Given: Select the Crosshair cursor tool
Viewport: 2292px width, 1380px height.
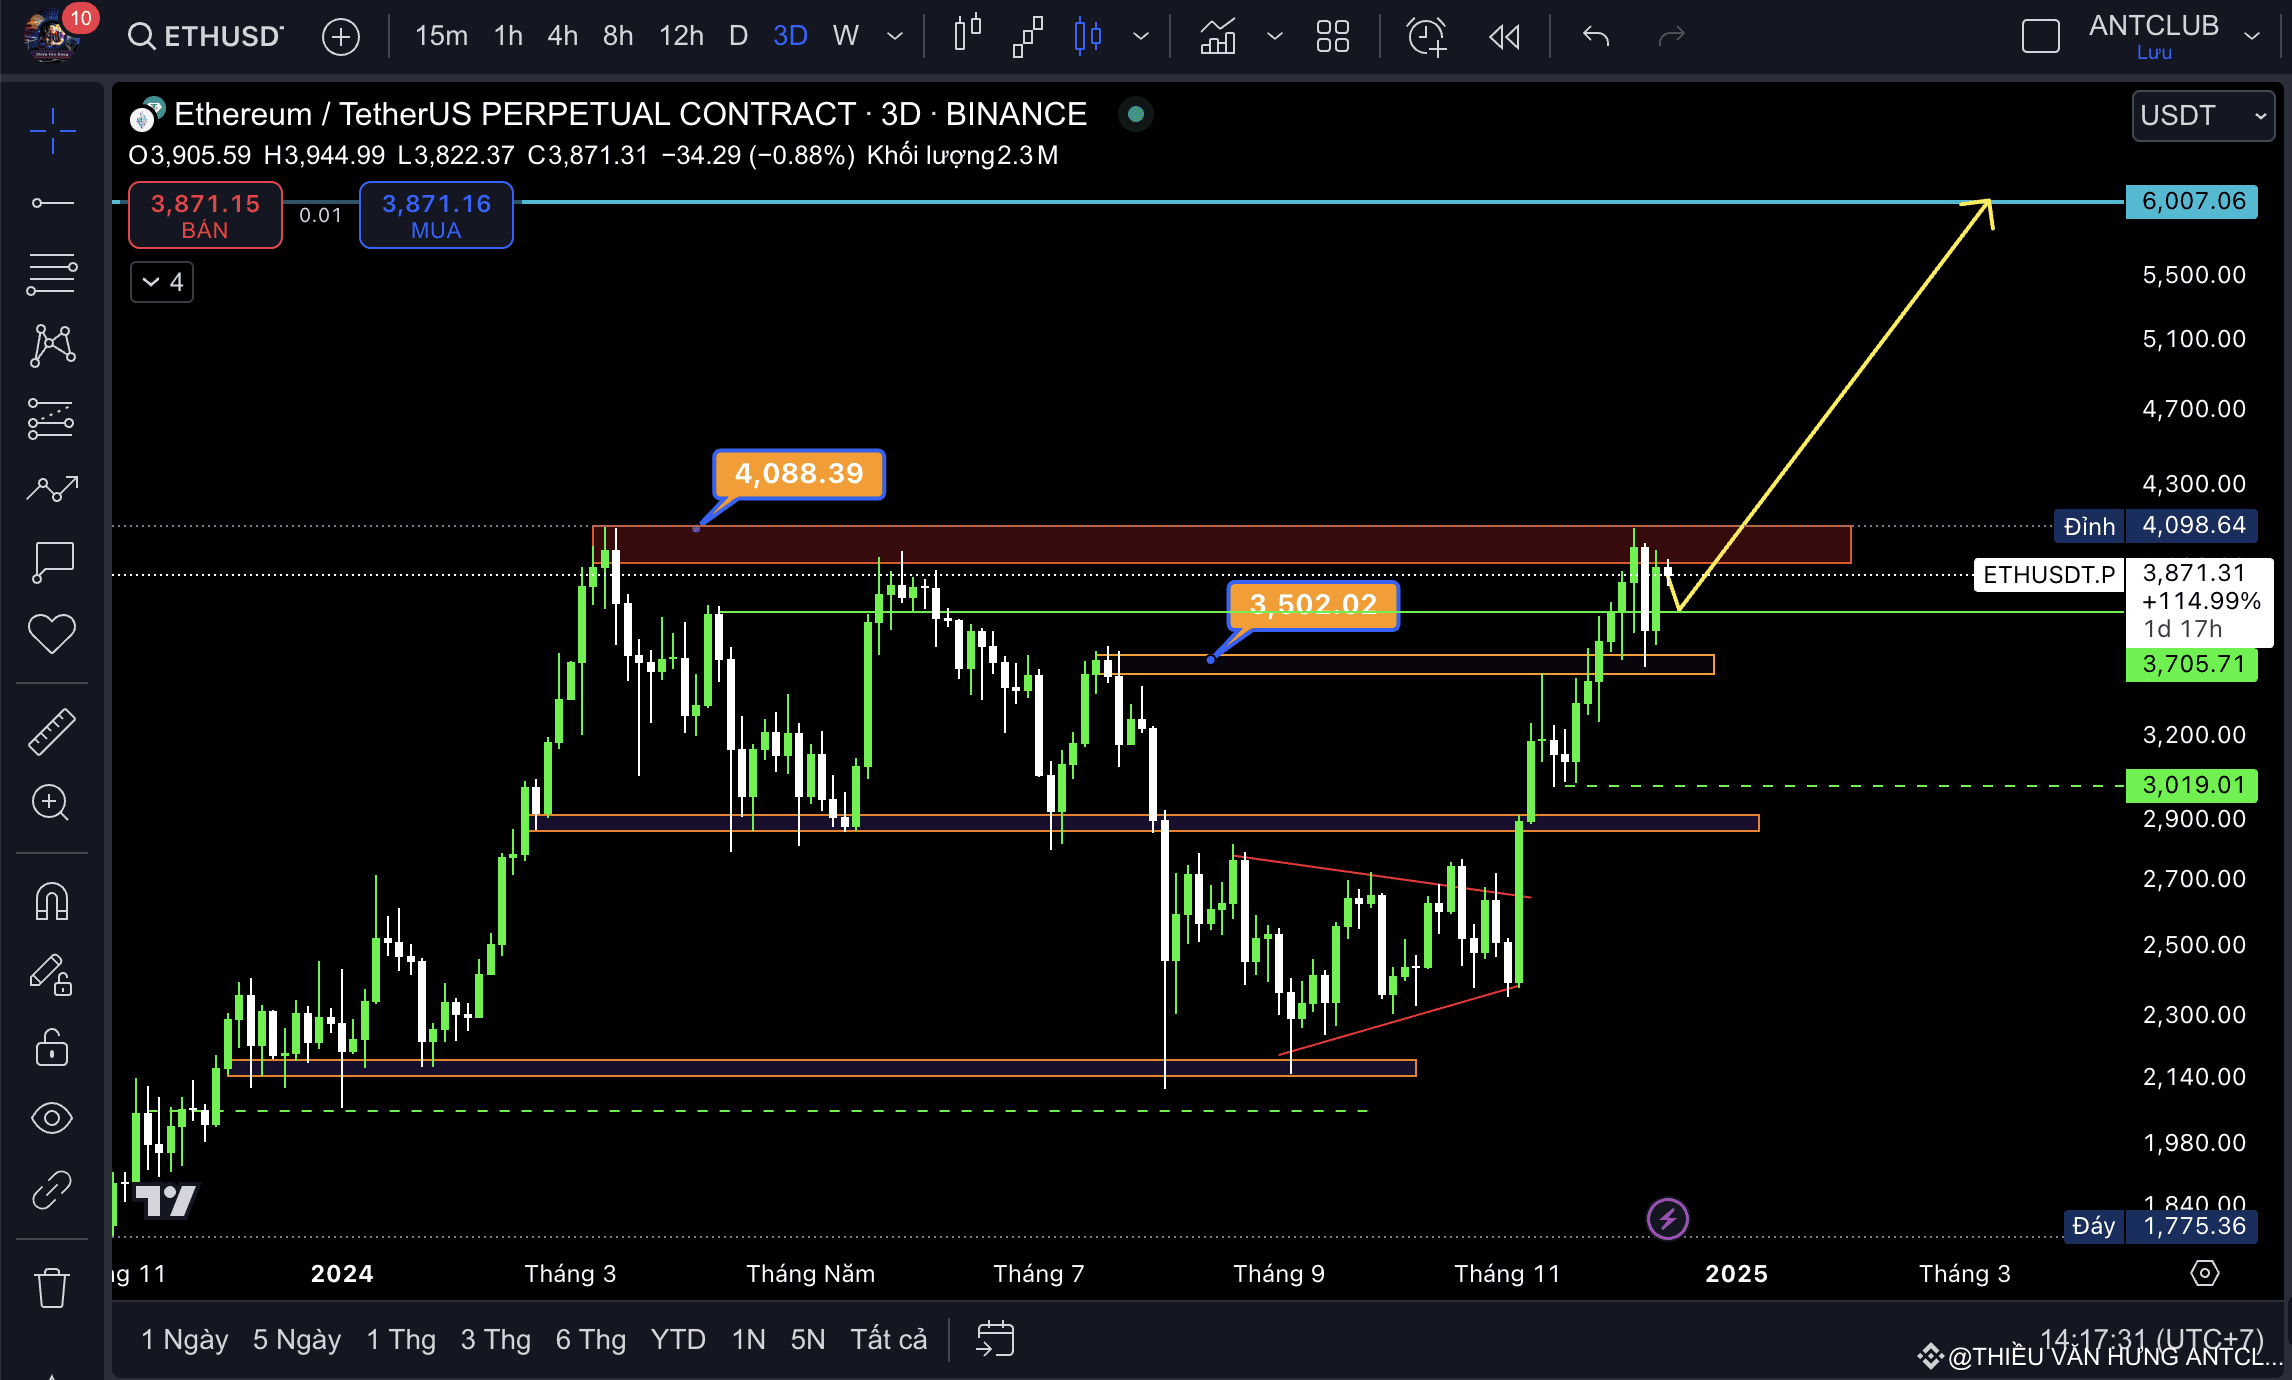Looking at the screenshot, I should coord(51,133).
